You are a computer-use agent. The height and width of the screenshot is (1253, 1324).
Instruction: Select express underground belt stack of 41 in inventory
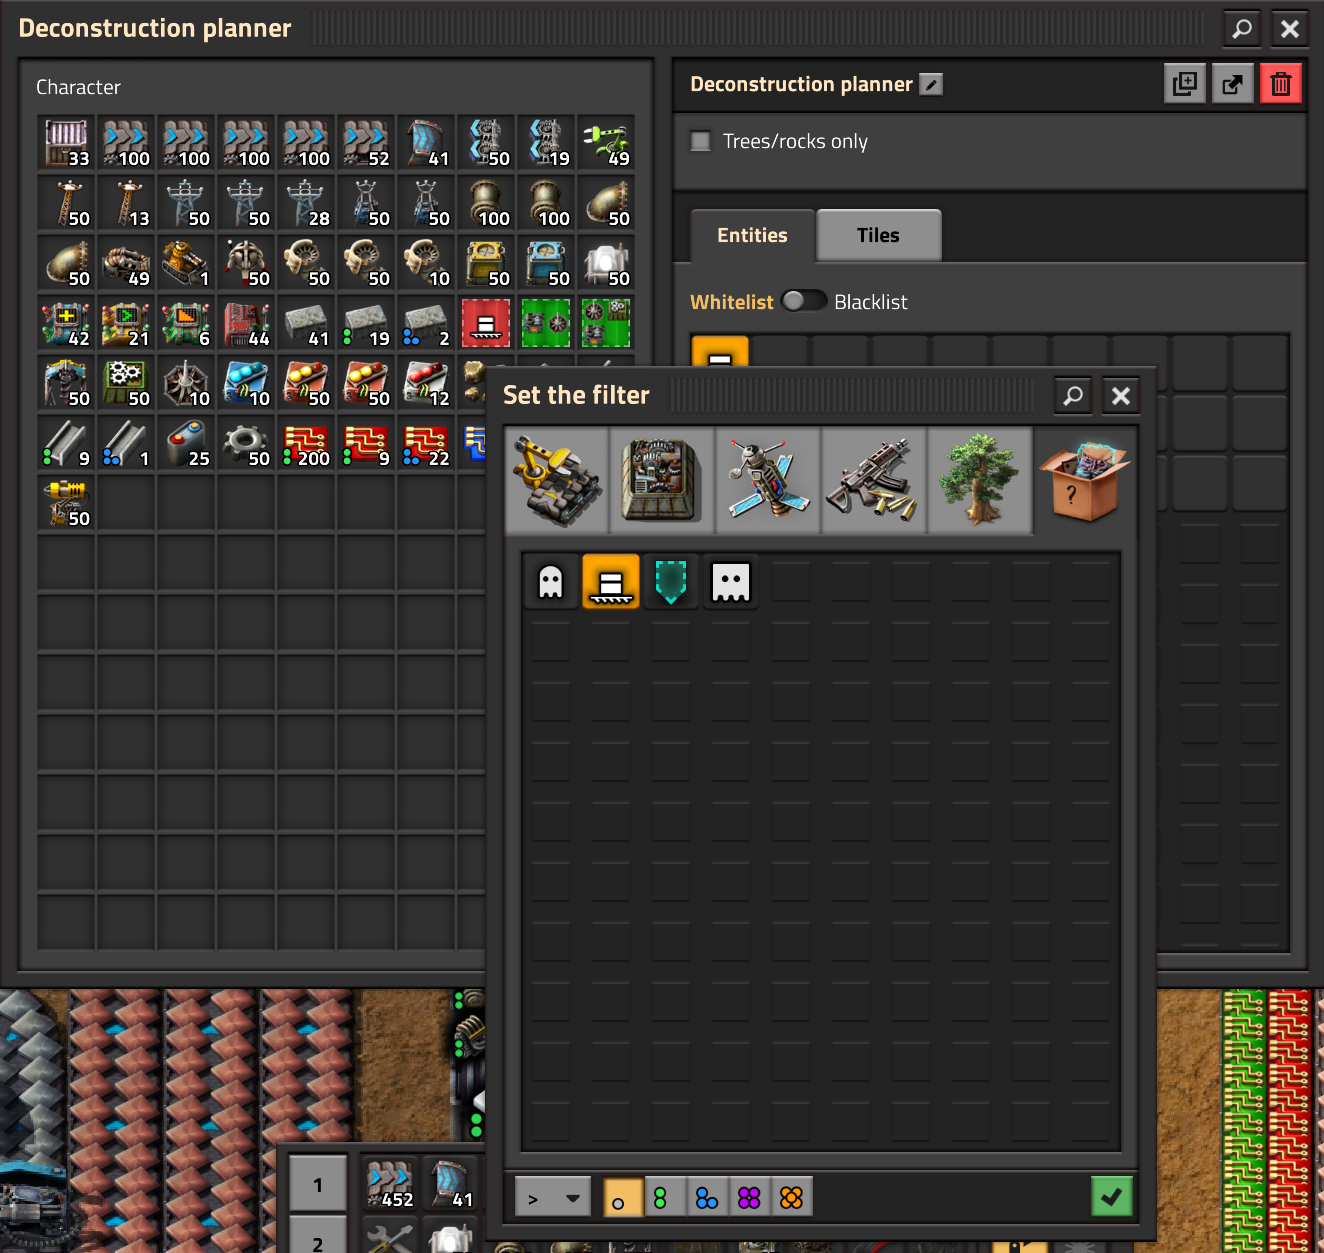coord(427,143)
